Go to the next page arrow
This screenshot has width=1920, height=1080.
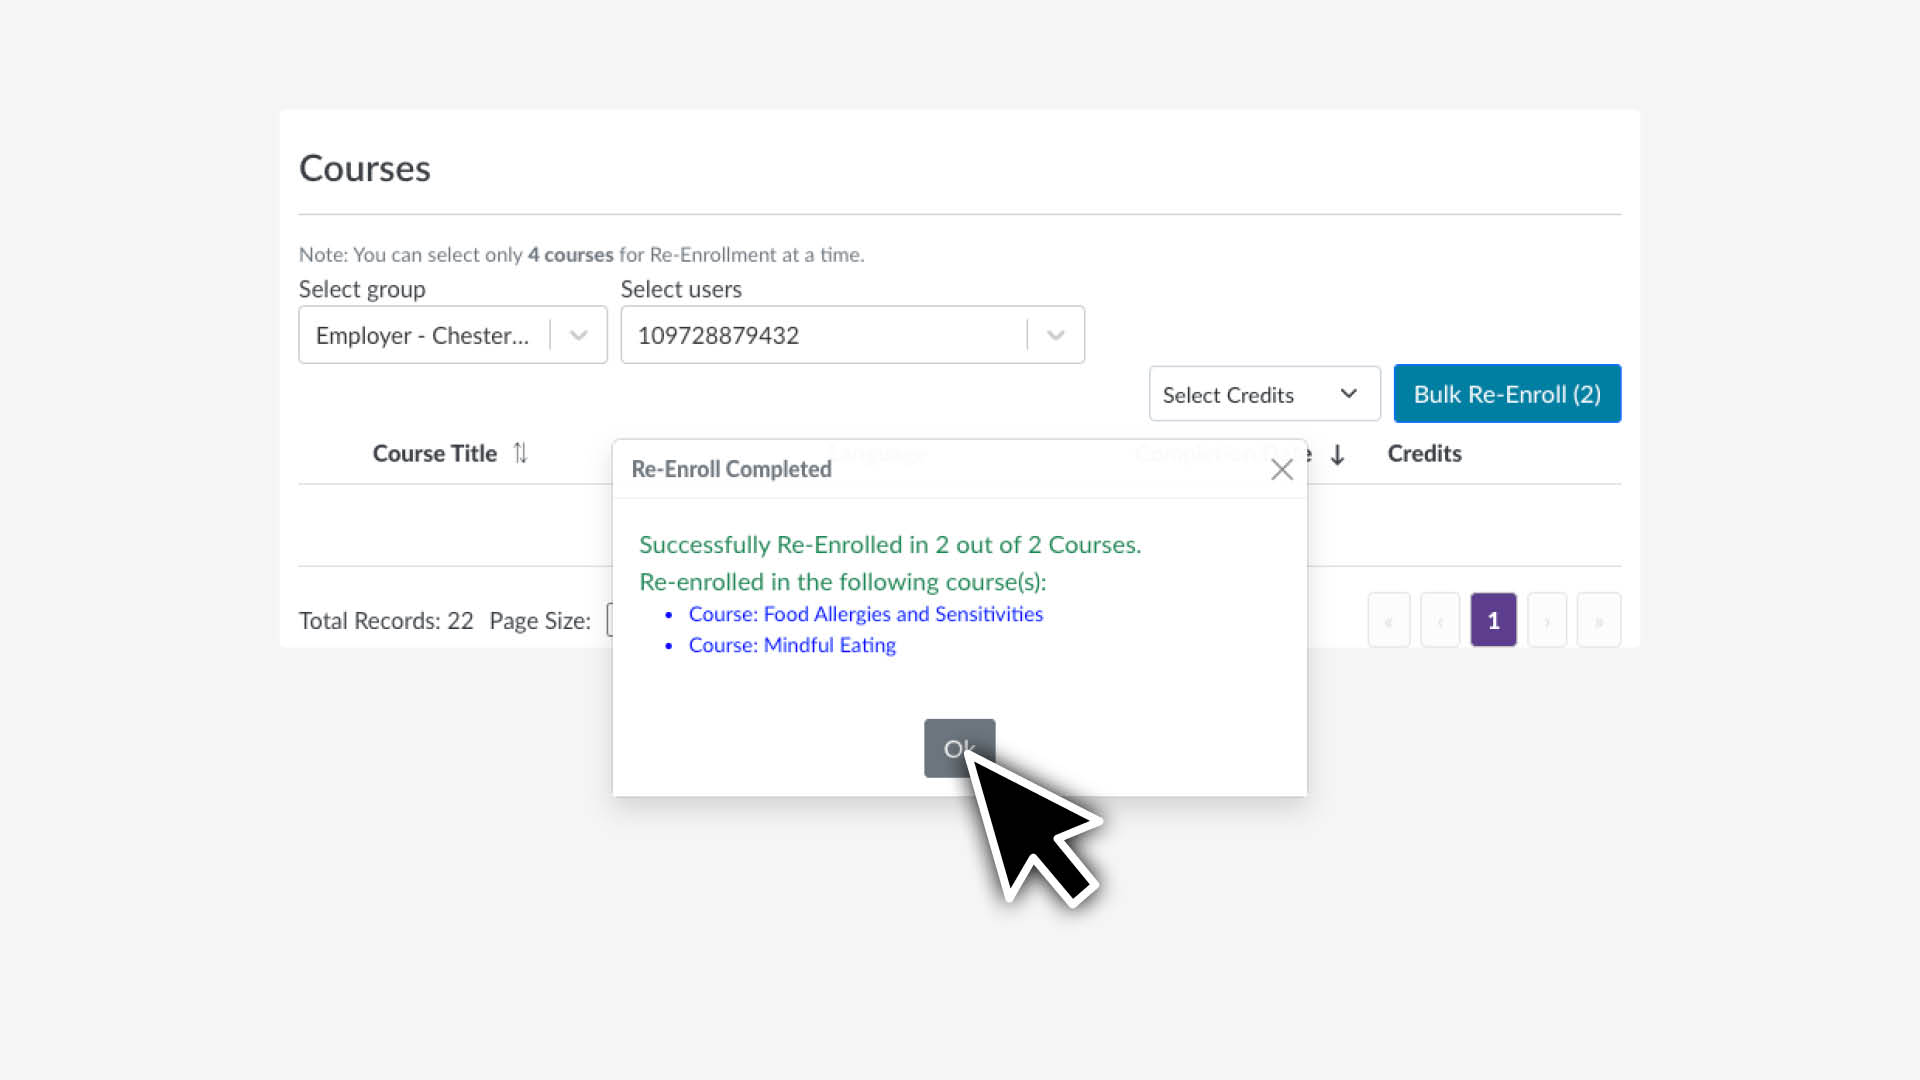click(x=1546, y=621)
